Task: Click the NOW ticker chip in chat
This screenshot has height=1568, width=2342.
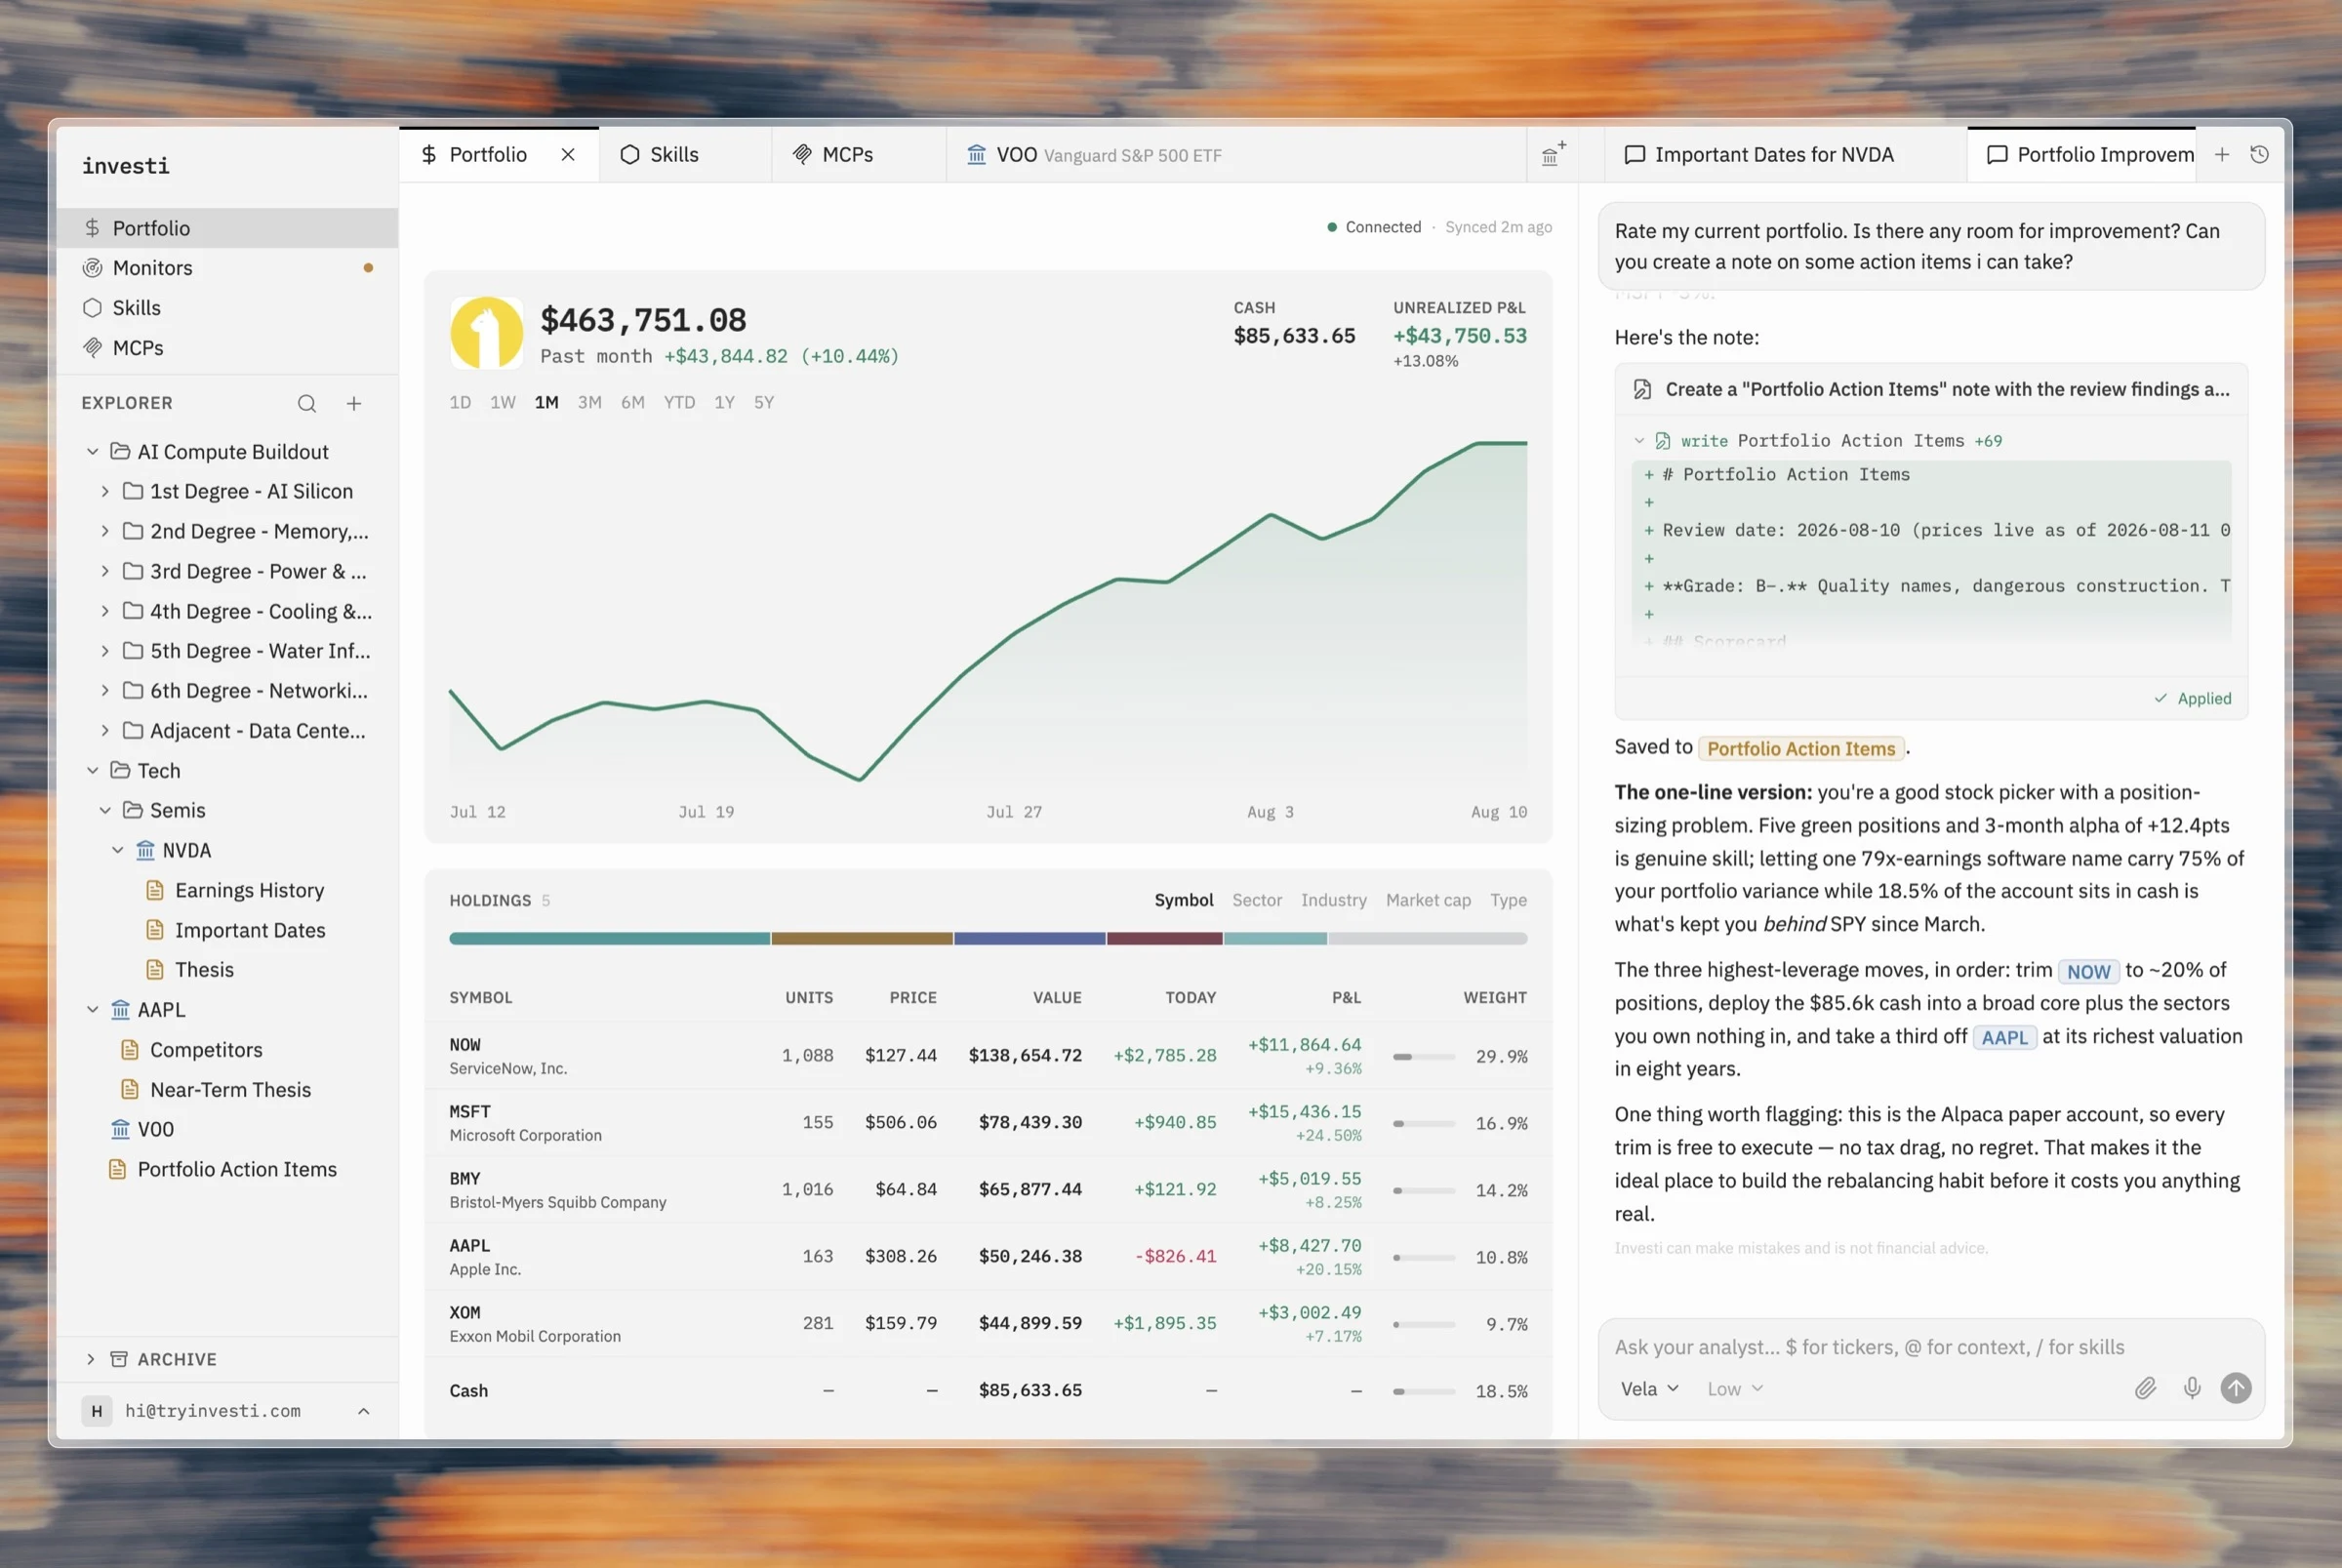Action: click(2088, 971)
